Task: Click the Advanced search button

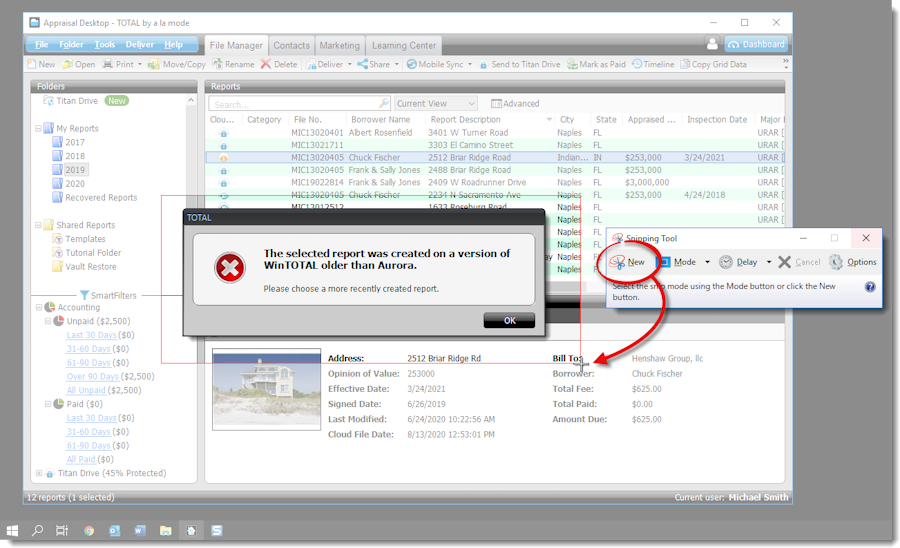Action: [515, 103]
